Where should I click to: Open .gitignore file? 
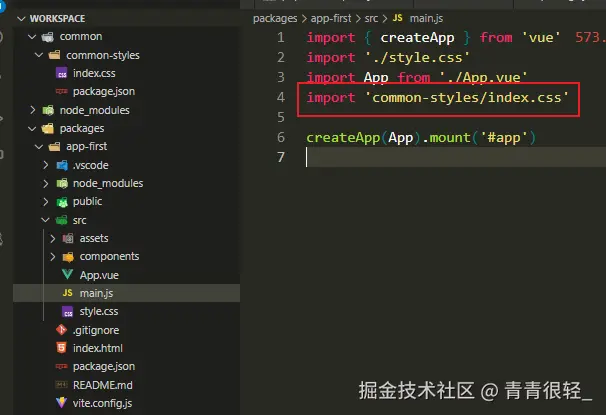click(96, 330)
